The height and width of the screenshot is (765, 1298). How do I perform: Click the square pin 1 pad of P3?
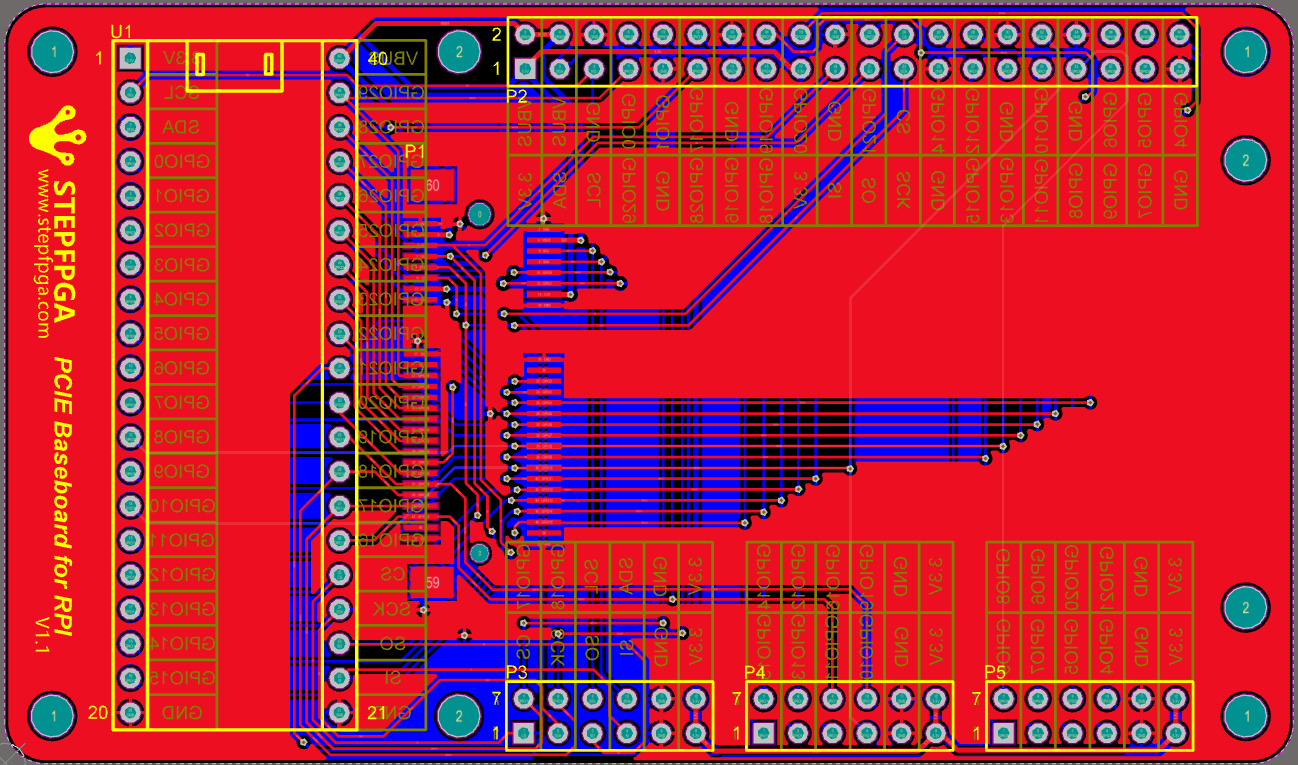524,732
